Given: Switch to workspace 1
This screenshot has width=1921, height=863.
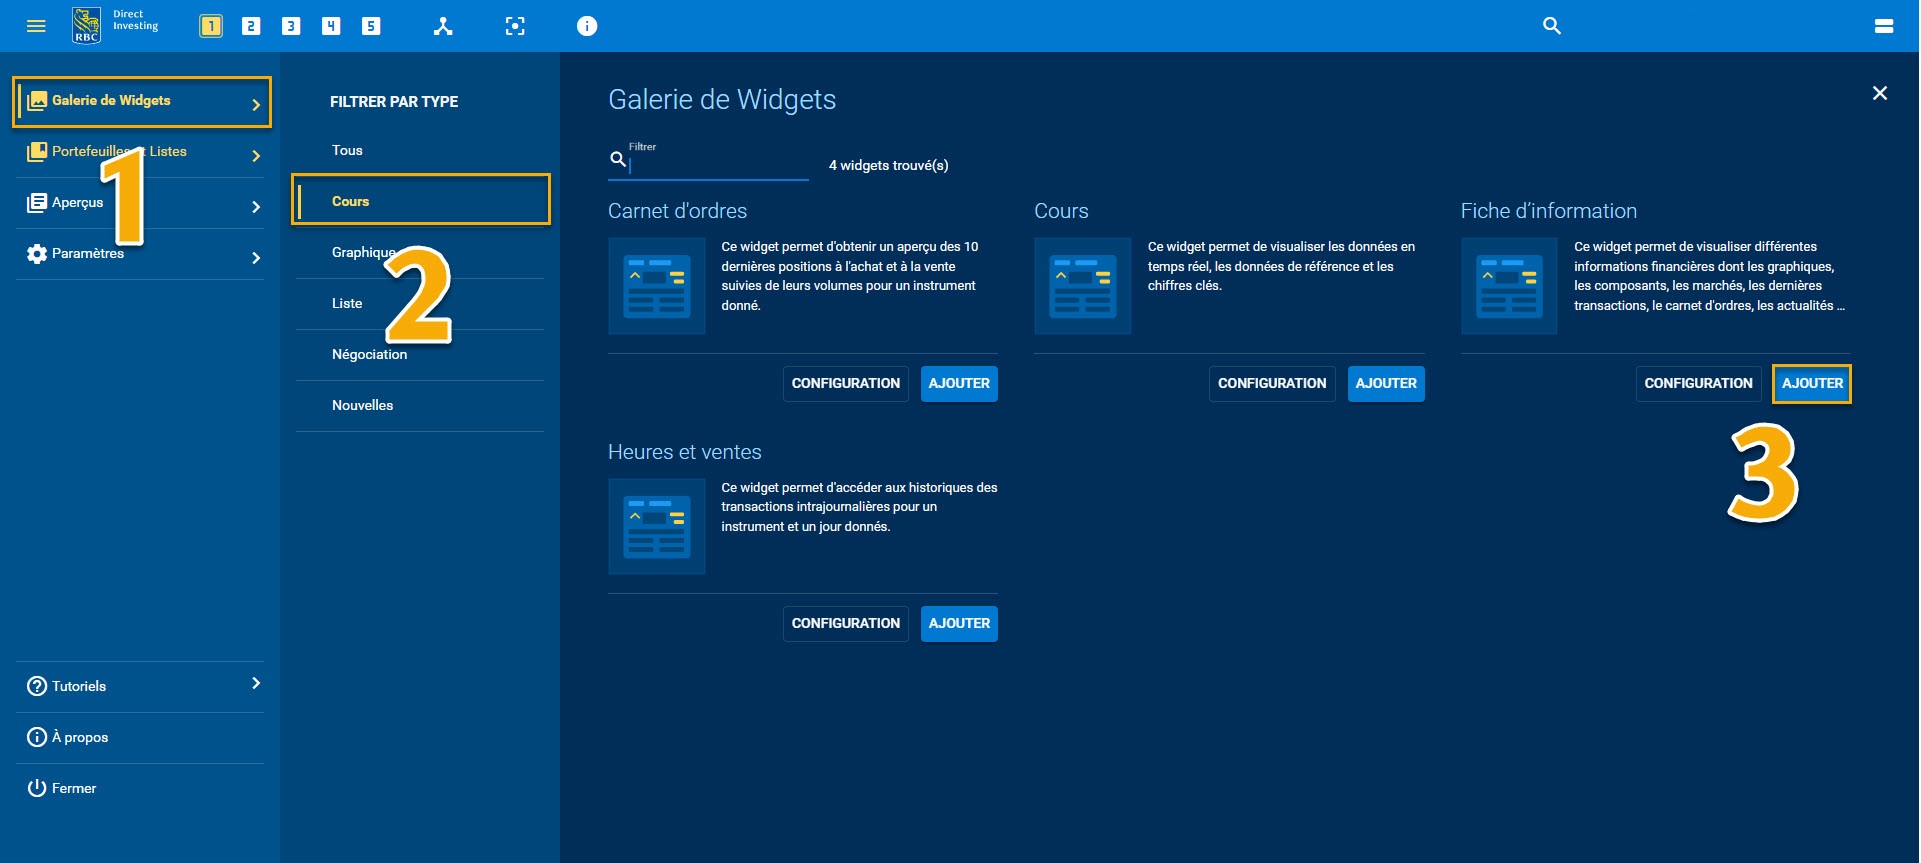Looking at the screenshot, I should coord(211,26).
